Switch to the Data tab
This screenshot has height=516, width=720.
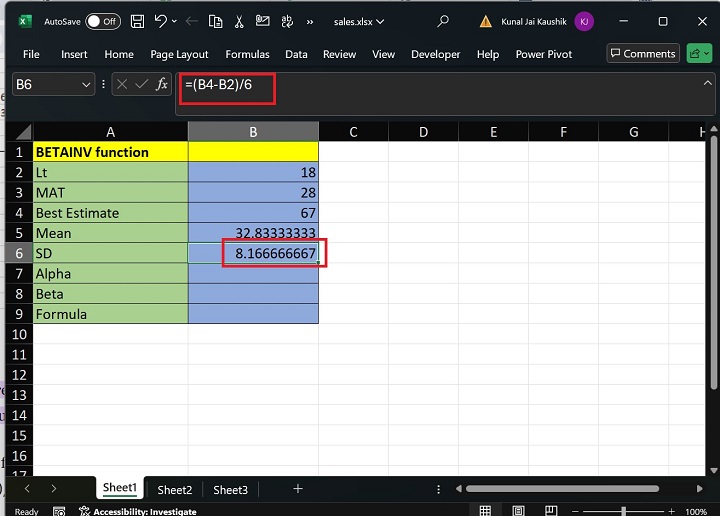pos(296,54)
